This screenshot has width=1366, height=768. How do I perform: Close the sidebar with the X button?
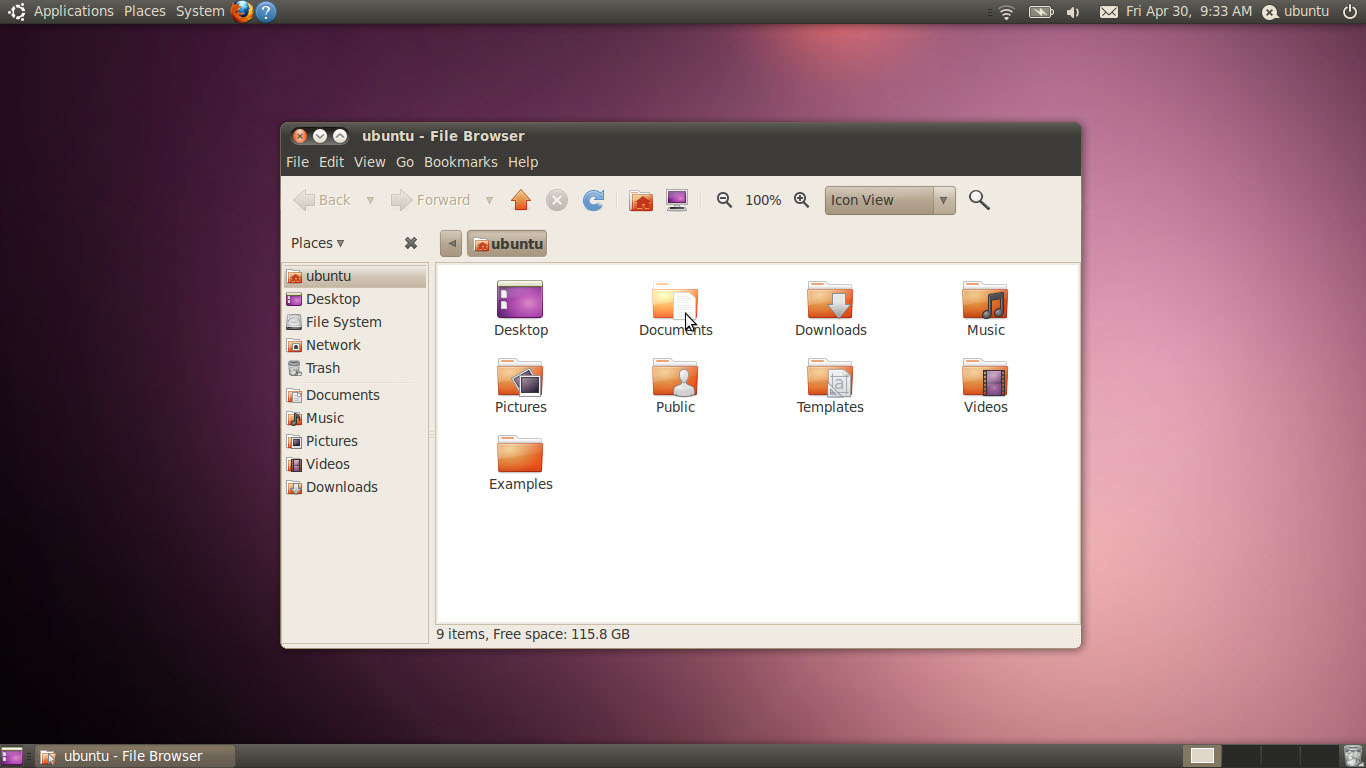(x=410, y=243)
